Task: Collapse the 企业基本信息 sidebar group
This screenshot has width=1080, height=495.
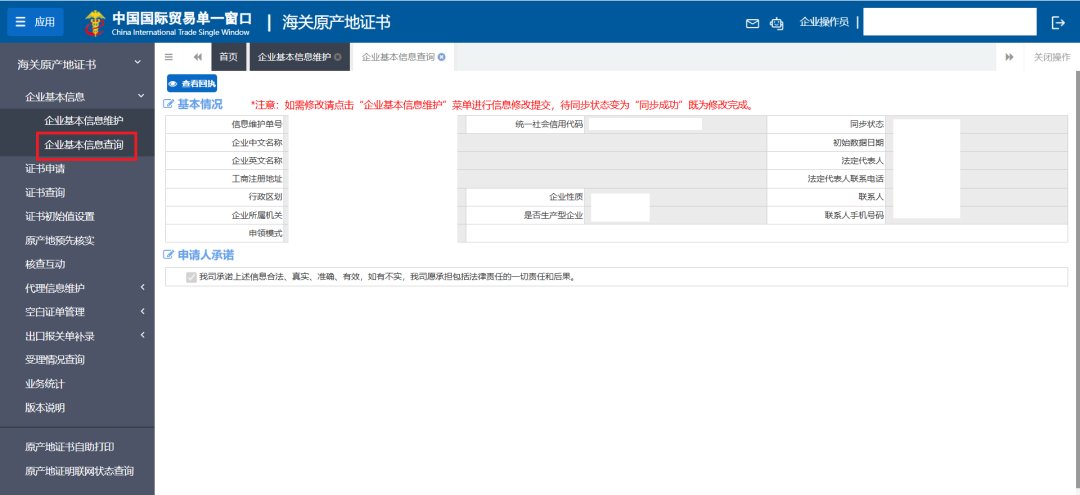Action: 77,96
